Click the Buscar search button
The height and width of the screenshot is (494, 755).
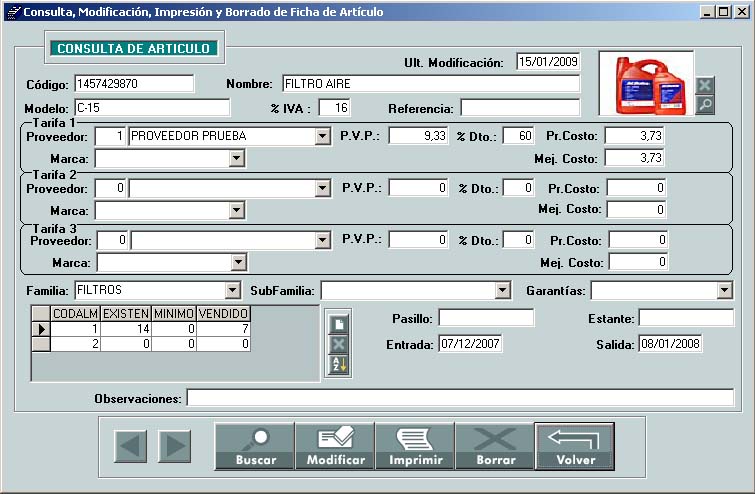(x=255, y=446)
